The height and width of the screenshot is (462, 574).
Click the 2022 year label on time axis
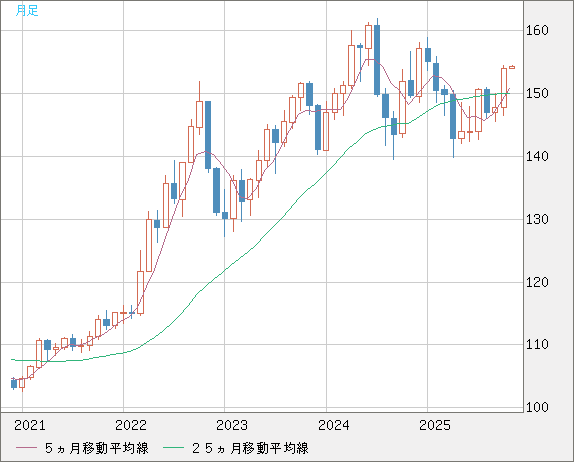coord(131,425)
